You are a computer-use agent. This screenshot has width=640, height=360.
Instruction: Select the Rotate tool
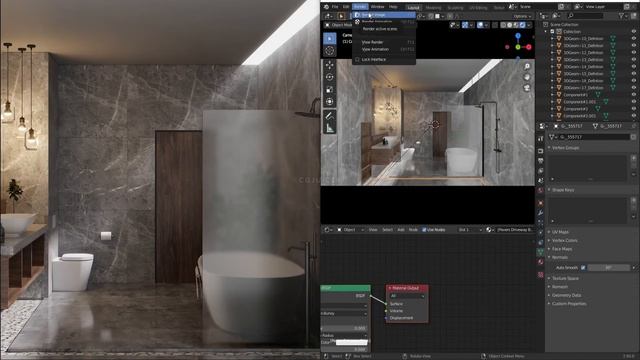point(330,77)
